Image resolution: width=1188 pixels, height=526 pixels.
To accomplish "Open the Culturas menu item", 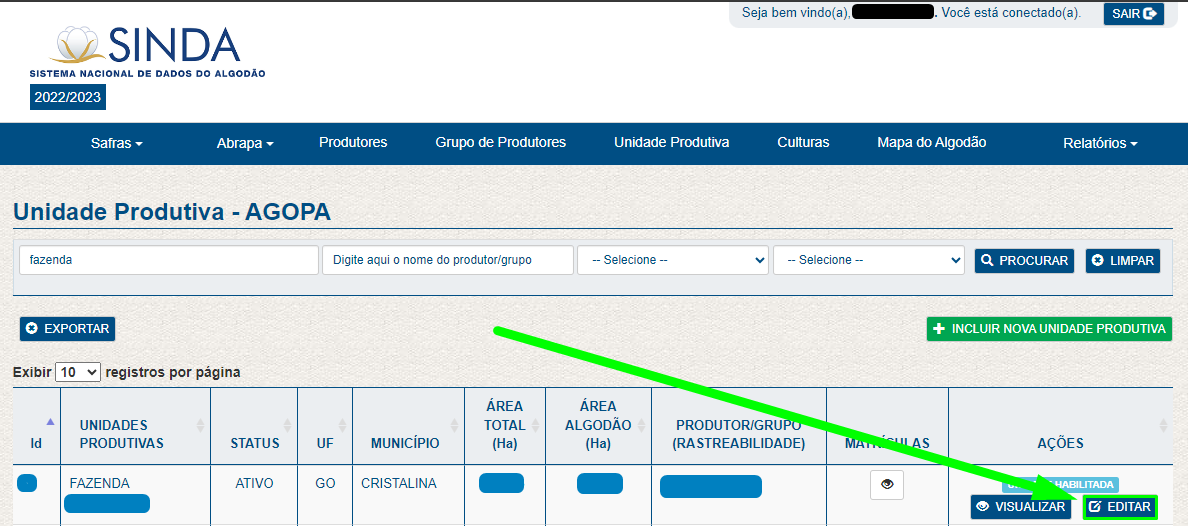I will (803, 142).
